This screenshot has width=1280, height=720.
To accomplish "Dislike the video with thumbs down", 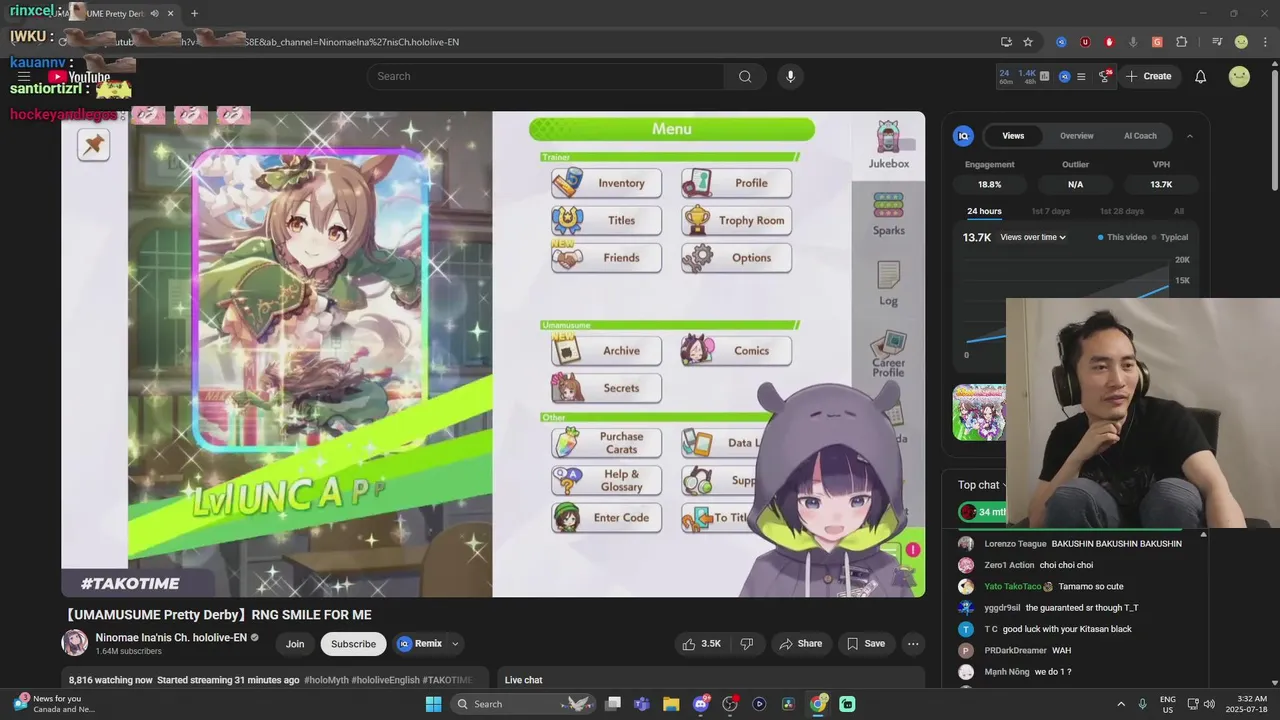I will pos(746,644).
